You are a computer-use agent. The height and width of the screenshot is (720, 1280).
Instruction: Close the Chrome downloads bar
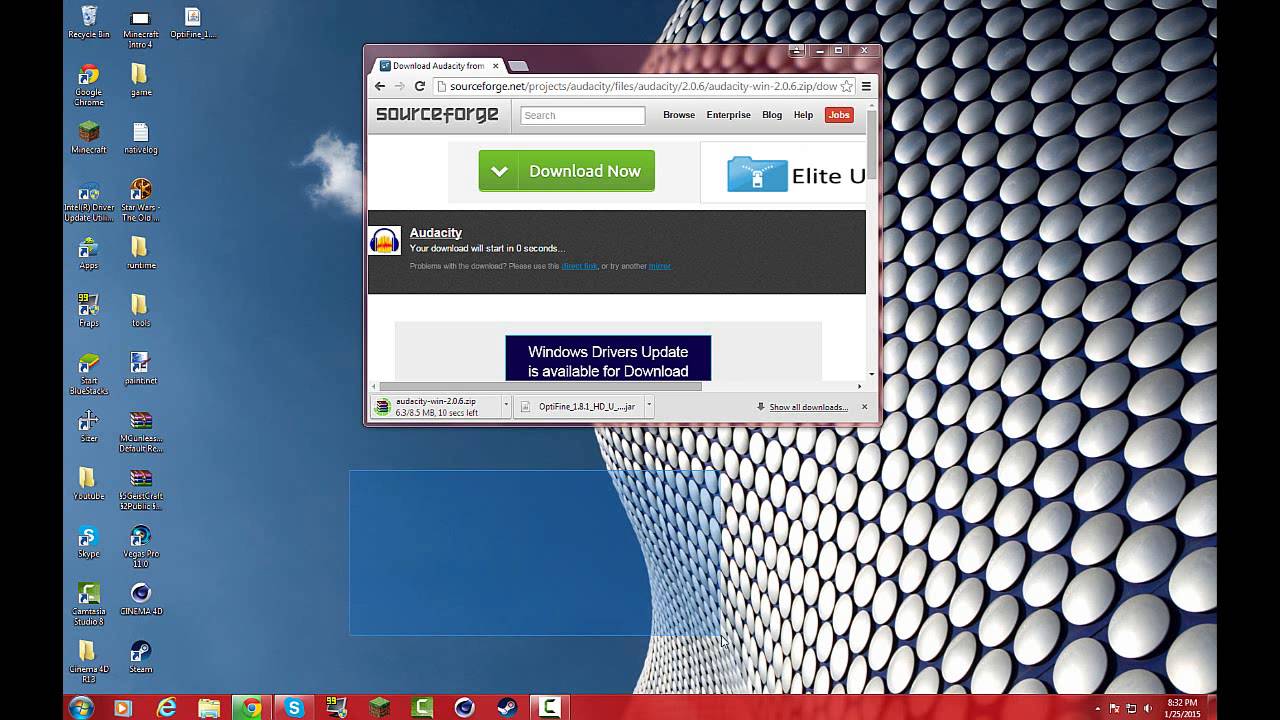tap(864, 406)
